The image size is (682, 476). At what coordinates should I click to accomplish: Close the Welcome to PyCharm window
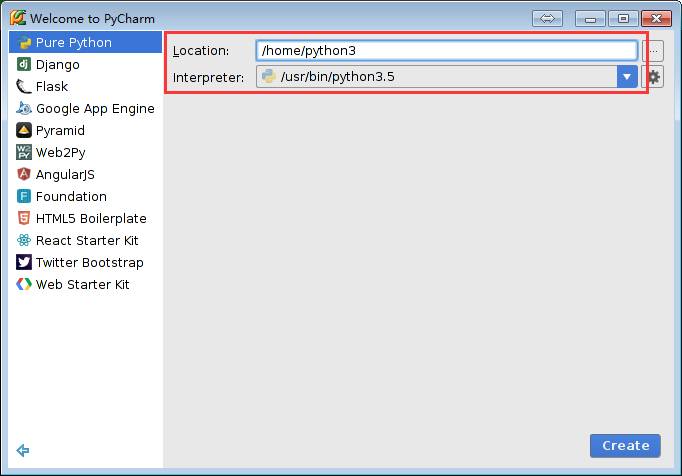[656, 19]
